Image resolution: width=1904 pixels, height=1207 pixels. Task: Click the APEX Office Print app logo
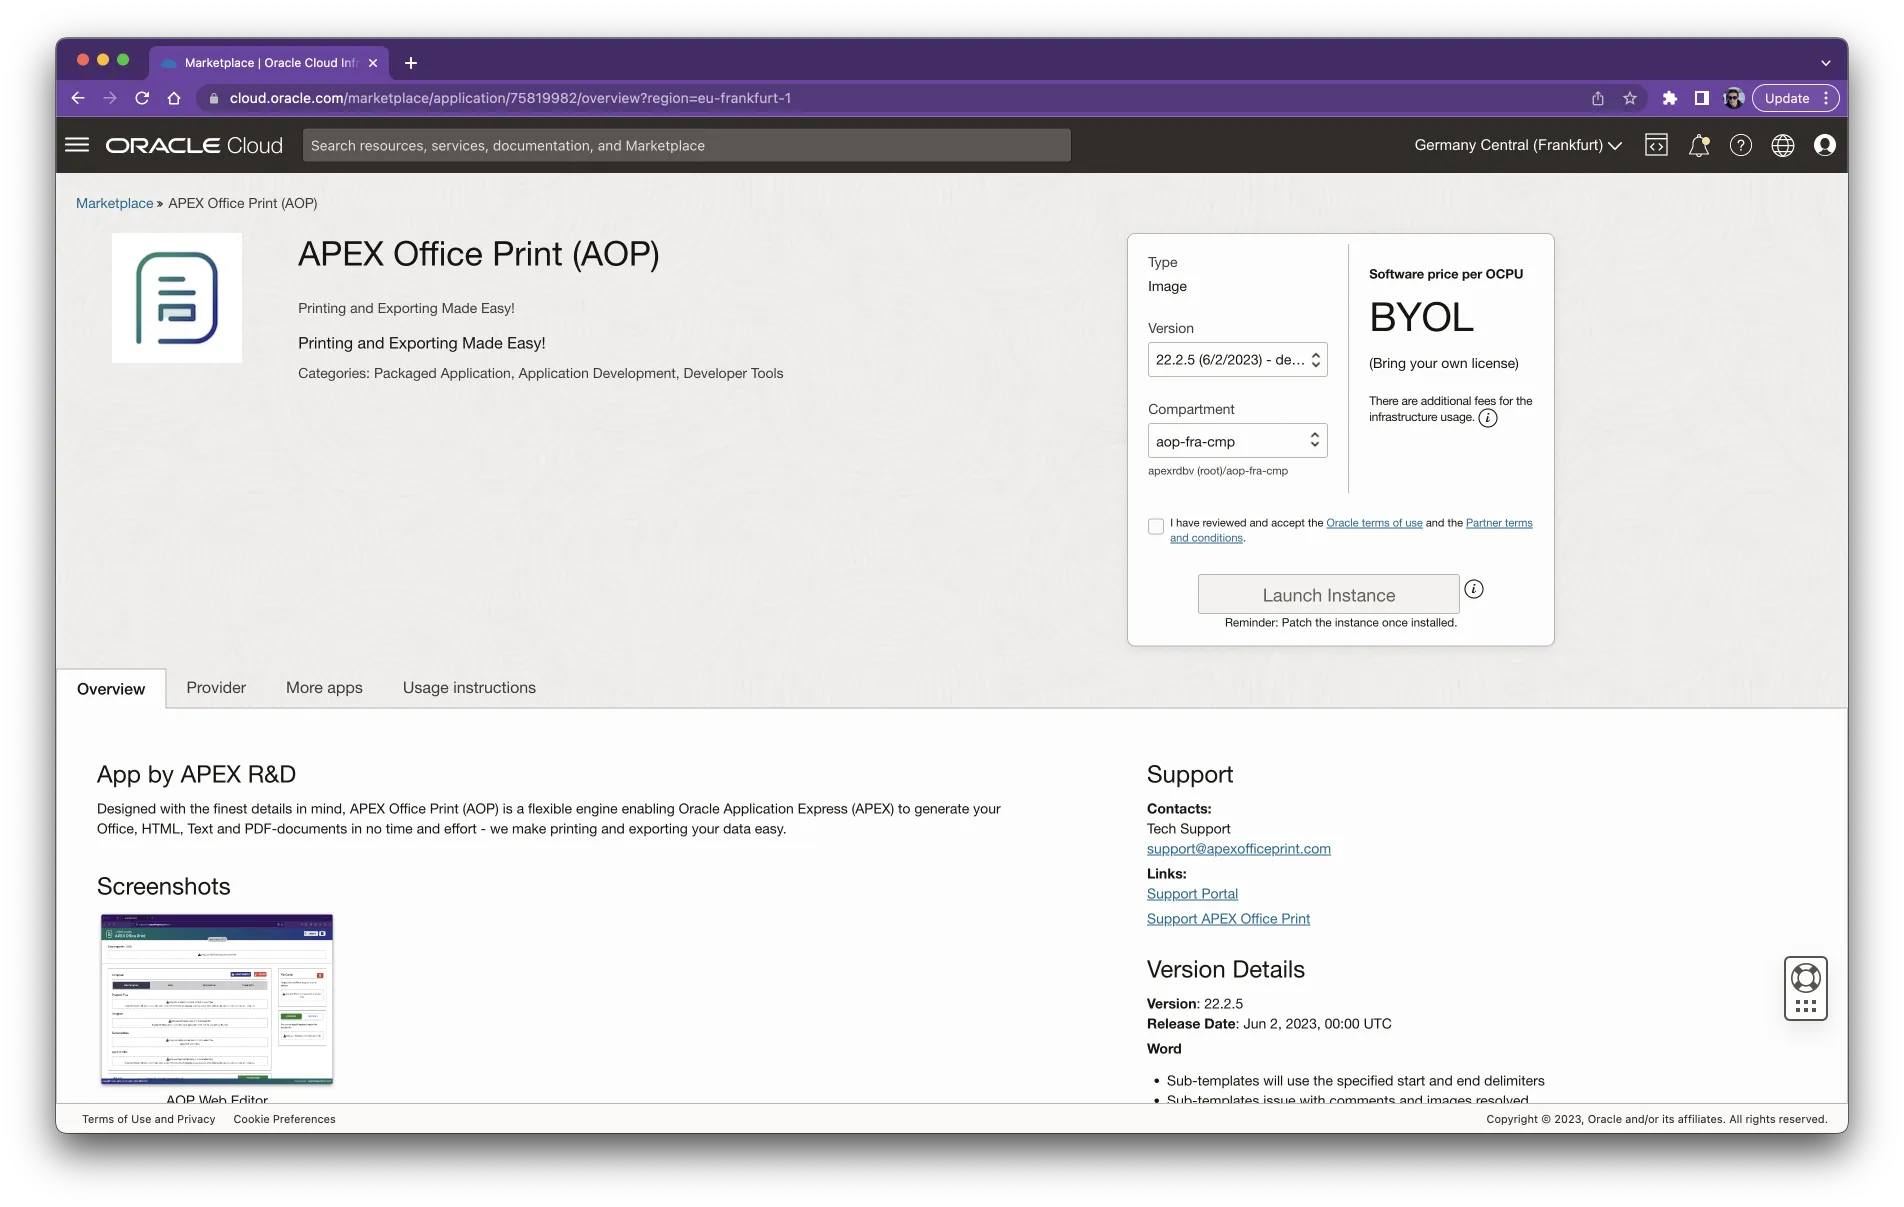tap(177, 298)
